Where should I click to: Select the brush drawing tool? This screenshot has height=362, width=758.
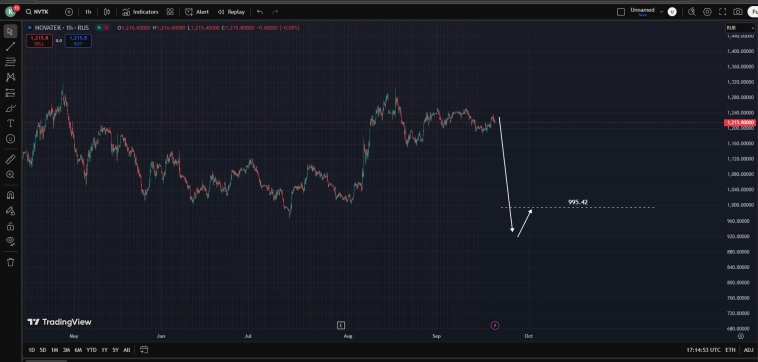pyautogui.click(x=10, y=108)
